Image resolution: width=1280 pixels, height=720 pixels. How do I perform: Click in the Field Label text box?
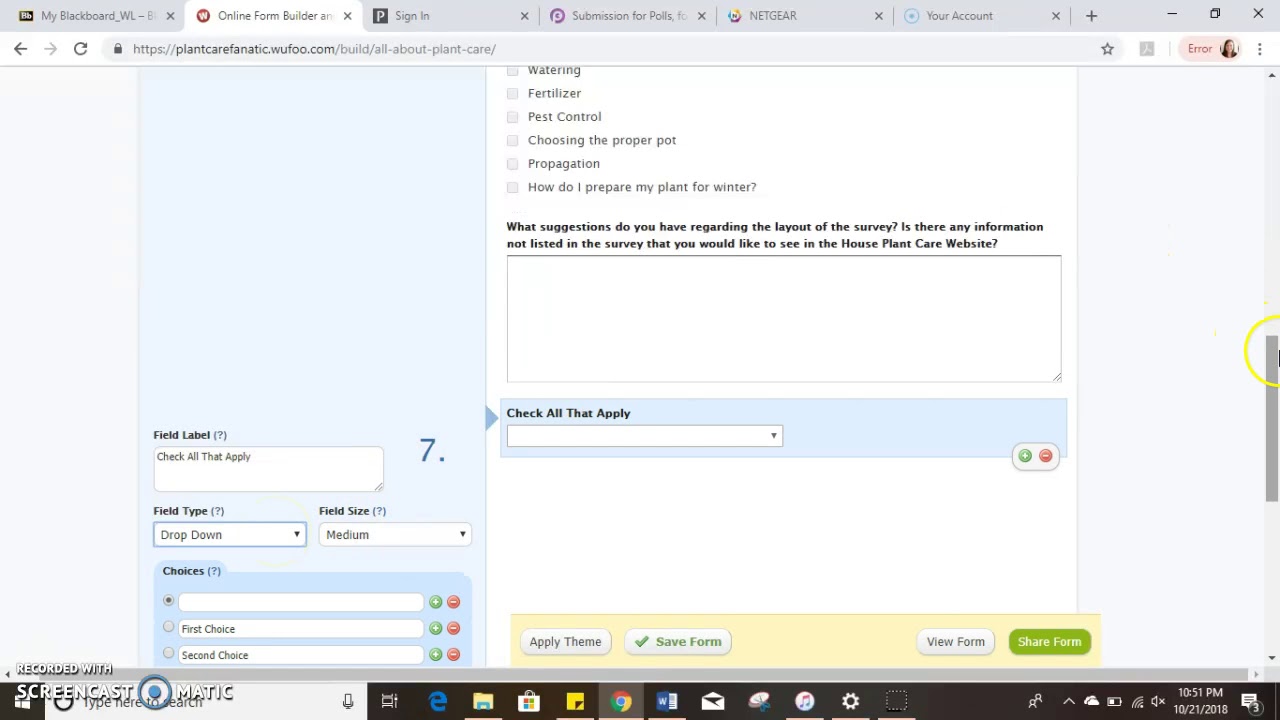point(268,469)
